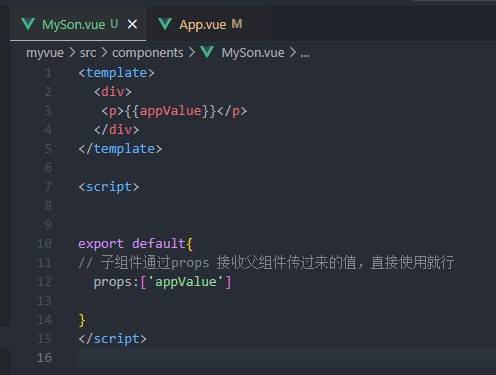The width and height of the screenshot is (496, 375).
Task: Click closing </div> tag
Action: coord(116,130)
